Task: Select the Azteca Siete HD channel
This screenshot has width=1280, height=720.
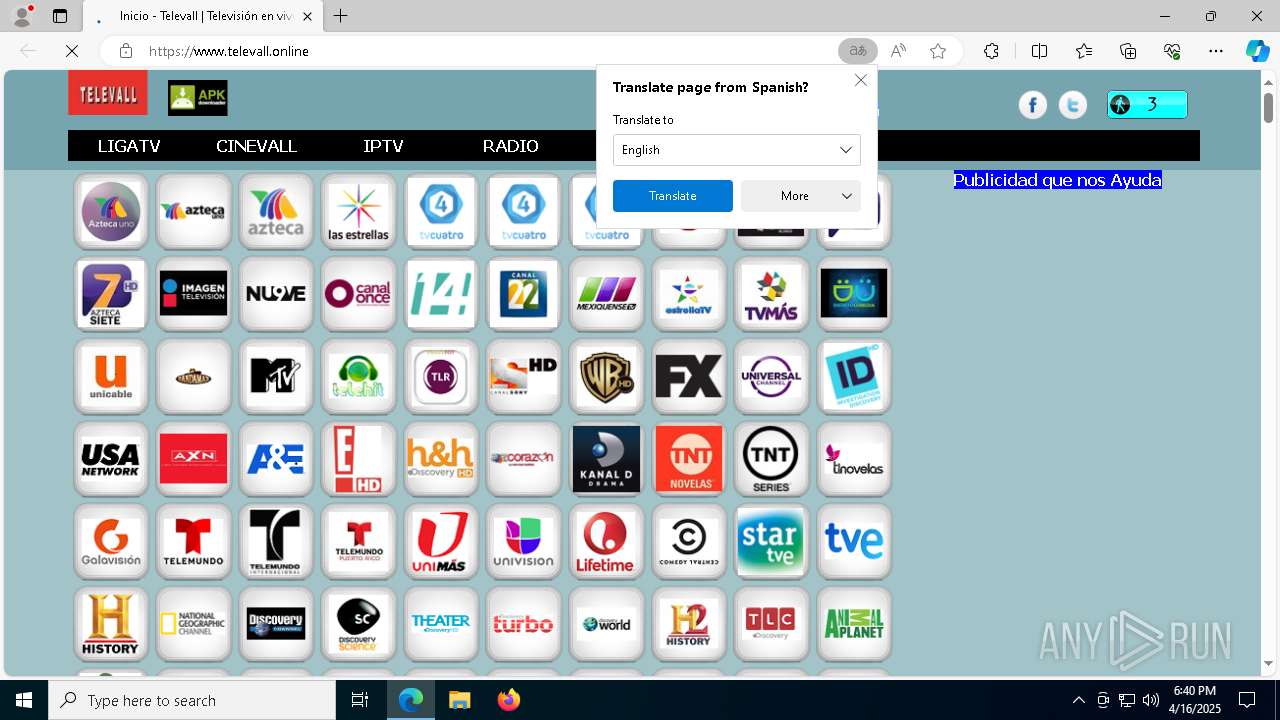Action: click(111, 294)
